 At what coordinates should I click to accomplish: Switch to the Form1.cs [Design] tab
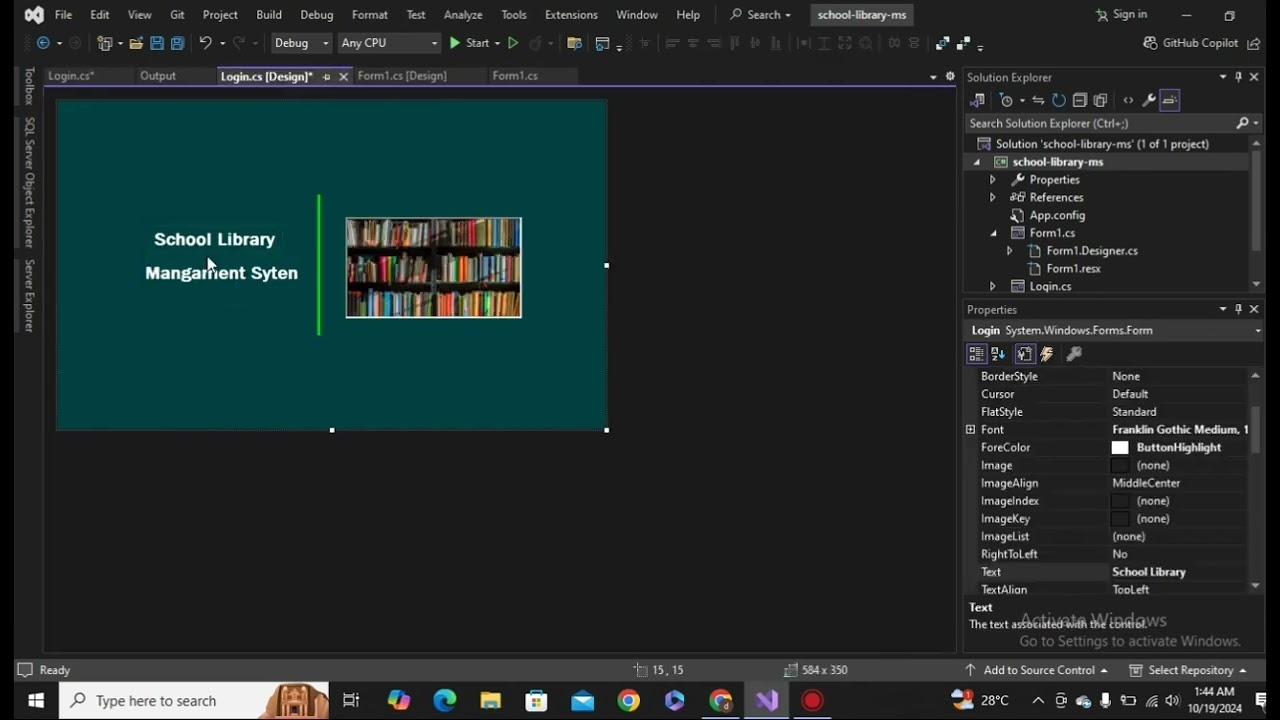click(402, 76)
